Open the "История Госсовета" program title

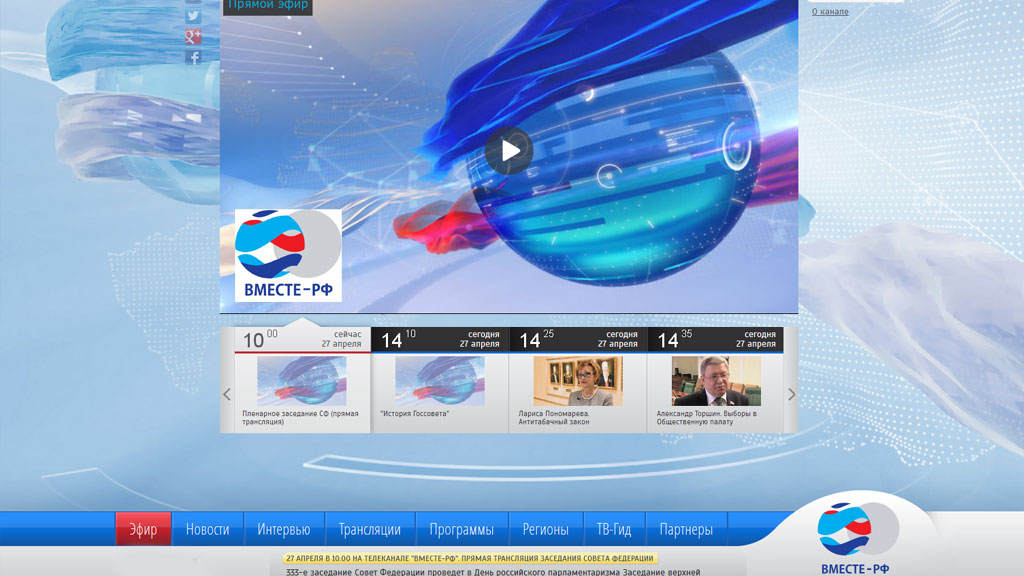tap(415, 413)
